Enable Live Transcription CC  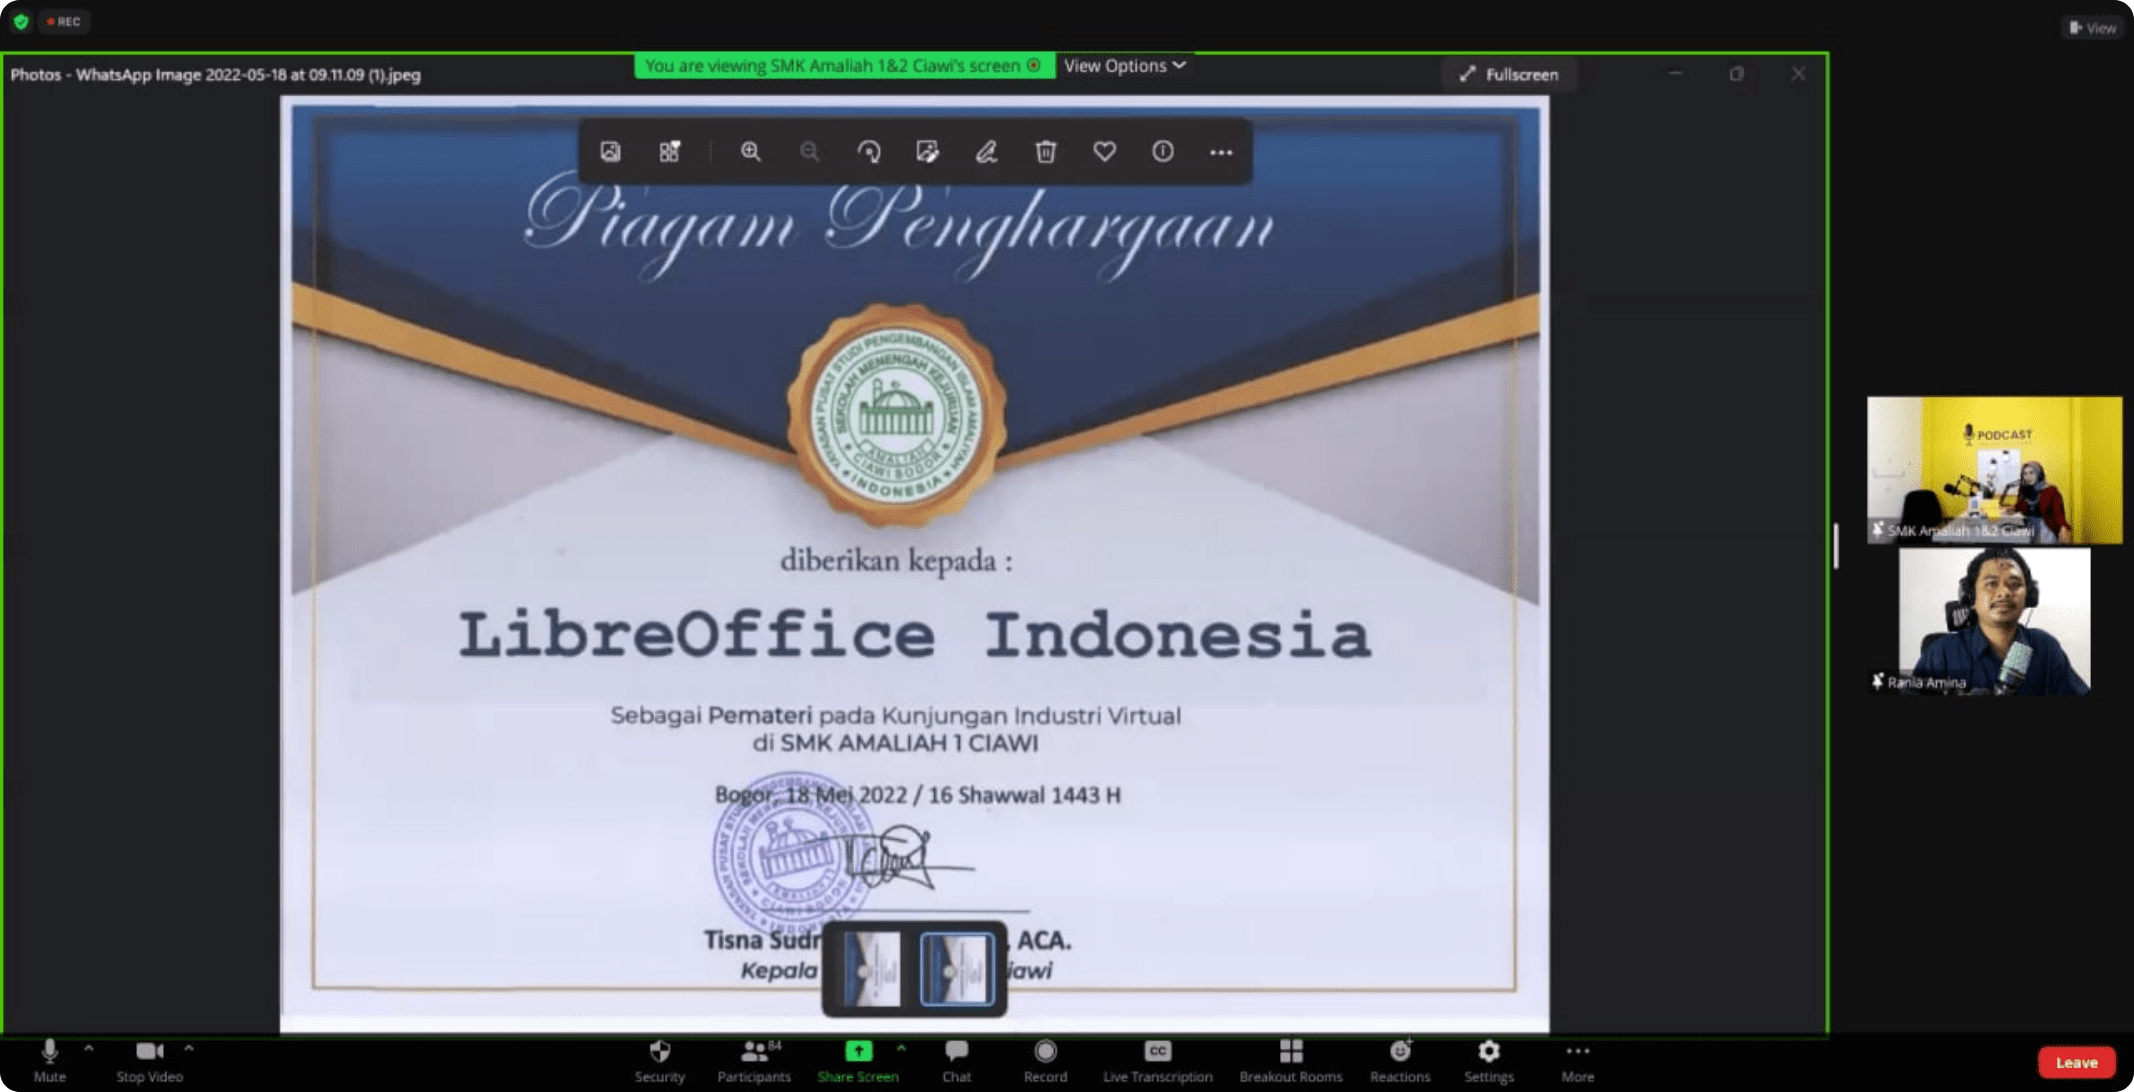1157,1061
